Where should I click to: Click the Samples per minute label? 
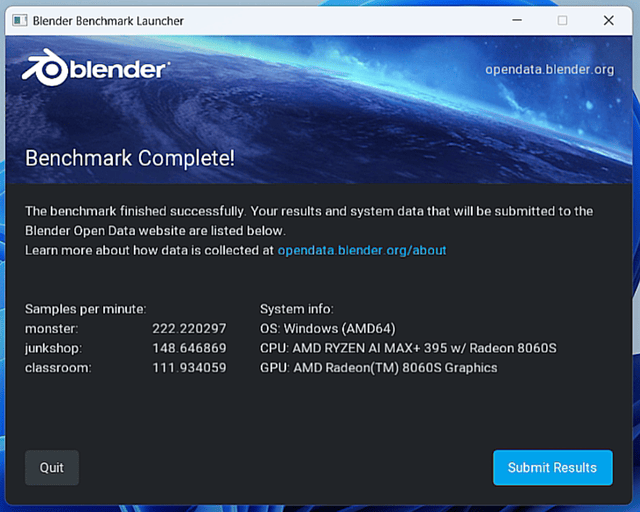point(85,309)
